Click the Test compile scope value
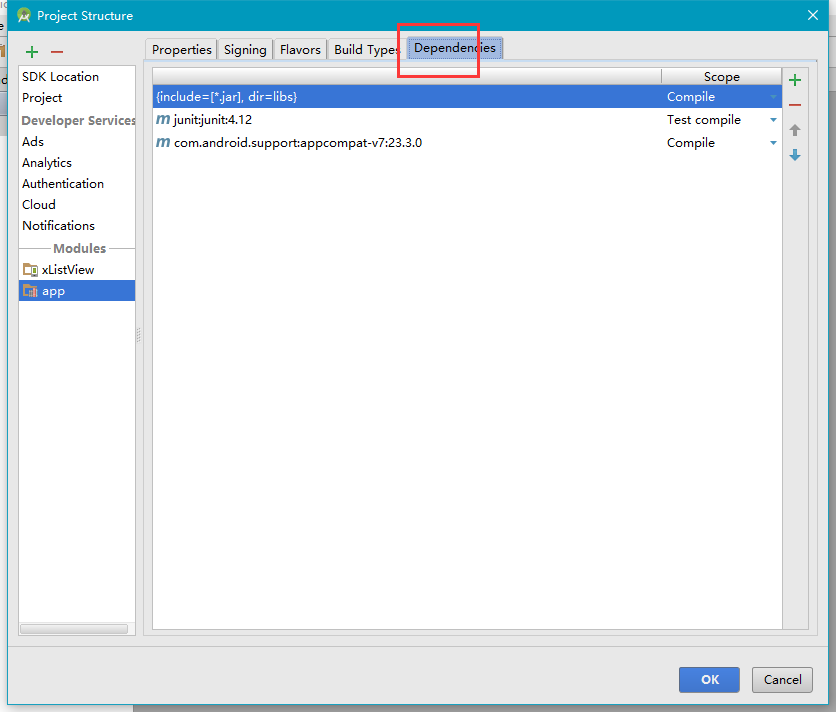Screen dimensions: 836x712 click(703, 119)
